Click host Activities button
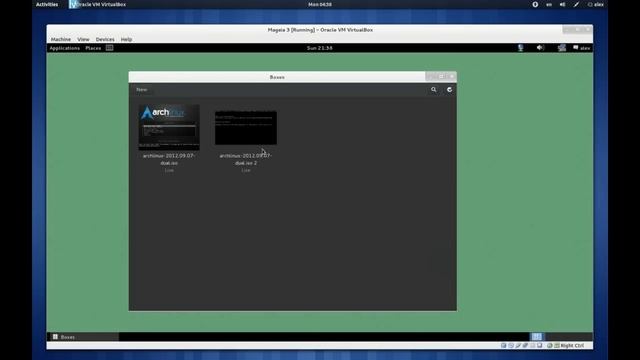Viewport: 640px width, 360px height. coord(47,4)
